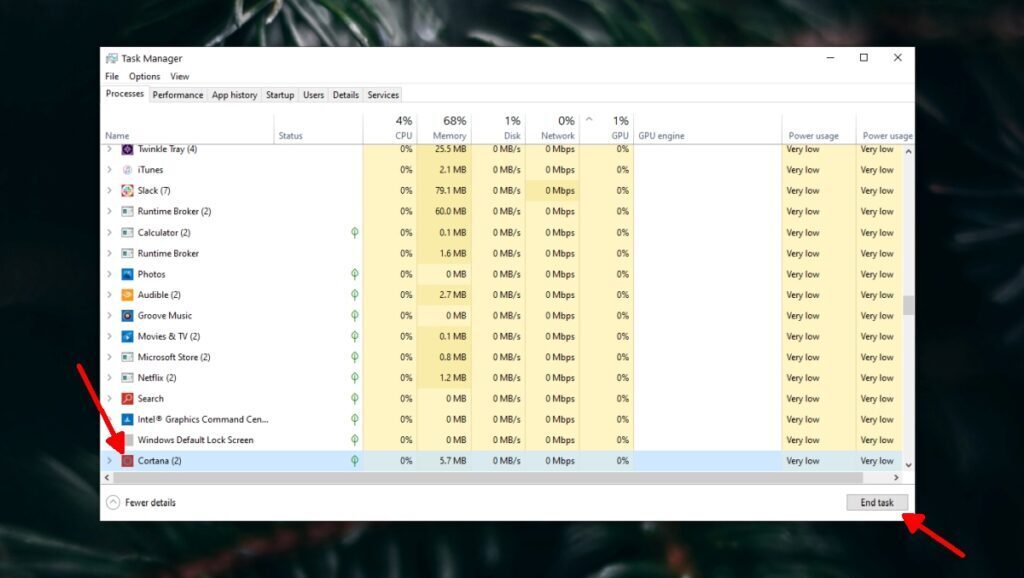Viewport: 1024px width, 578px height.
Task: Select the Cortana icon in the highlighted row
Action: (x=128, y=460)
